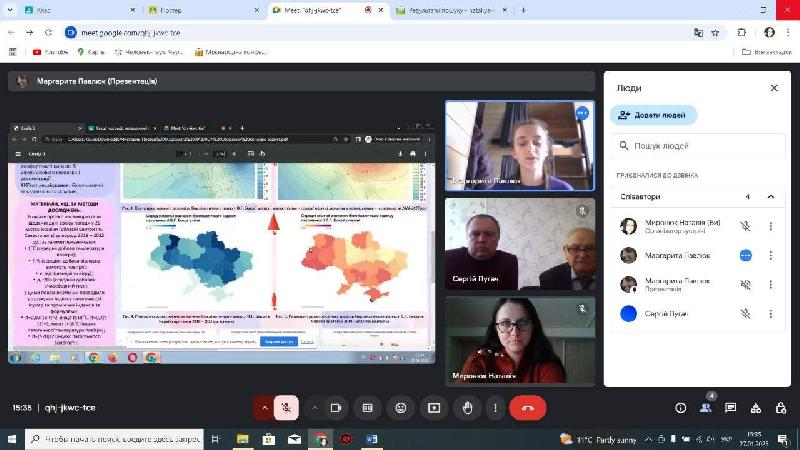Open meeting details info icon

[x=681, y=408]
